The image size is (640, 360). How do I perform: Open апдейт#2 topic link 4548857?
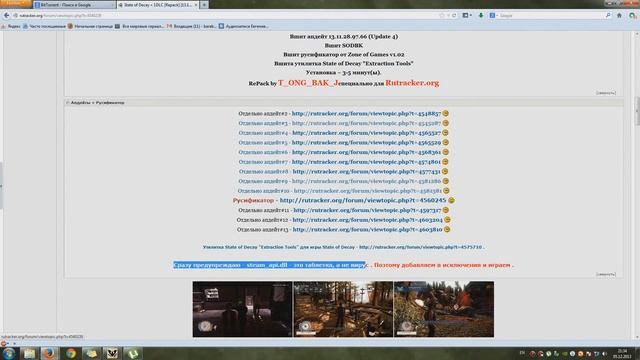point(366,113)
